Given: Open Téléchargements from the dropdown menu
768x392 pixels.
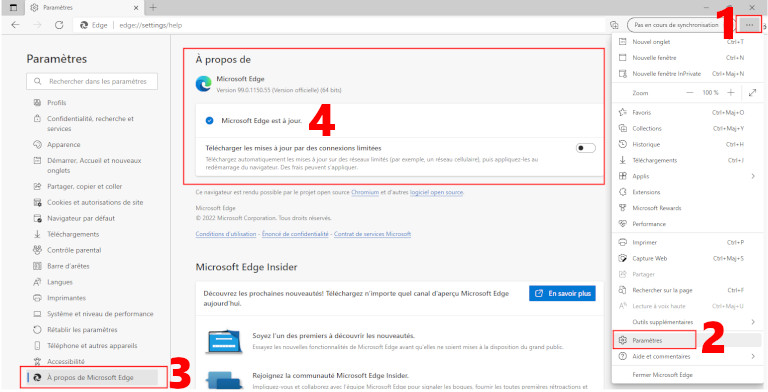Looking at the screenshot, I should click(x=686, y=160).
